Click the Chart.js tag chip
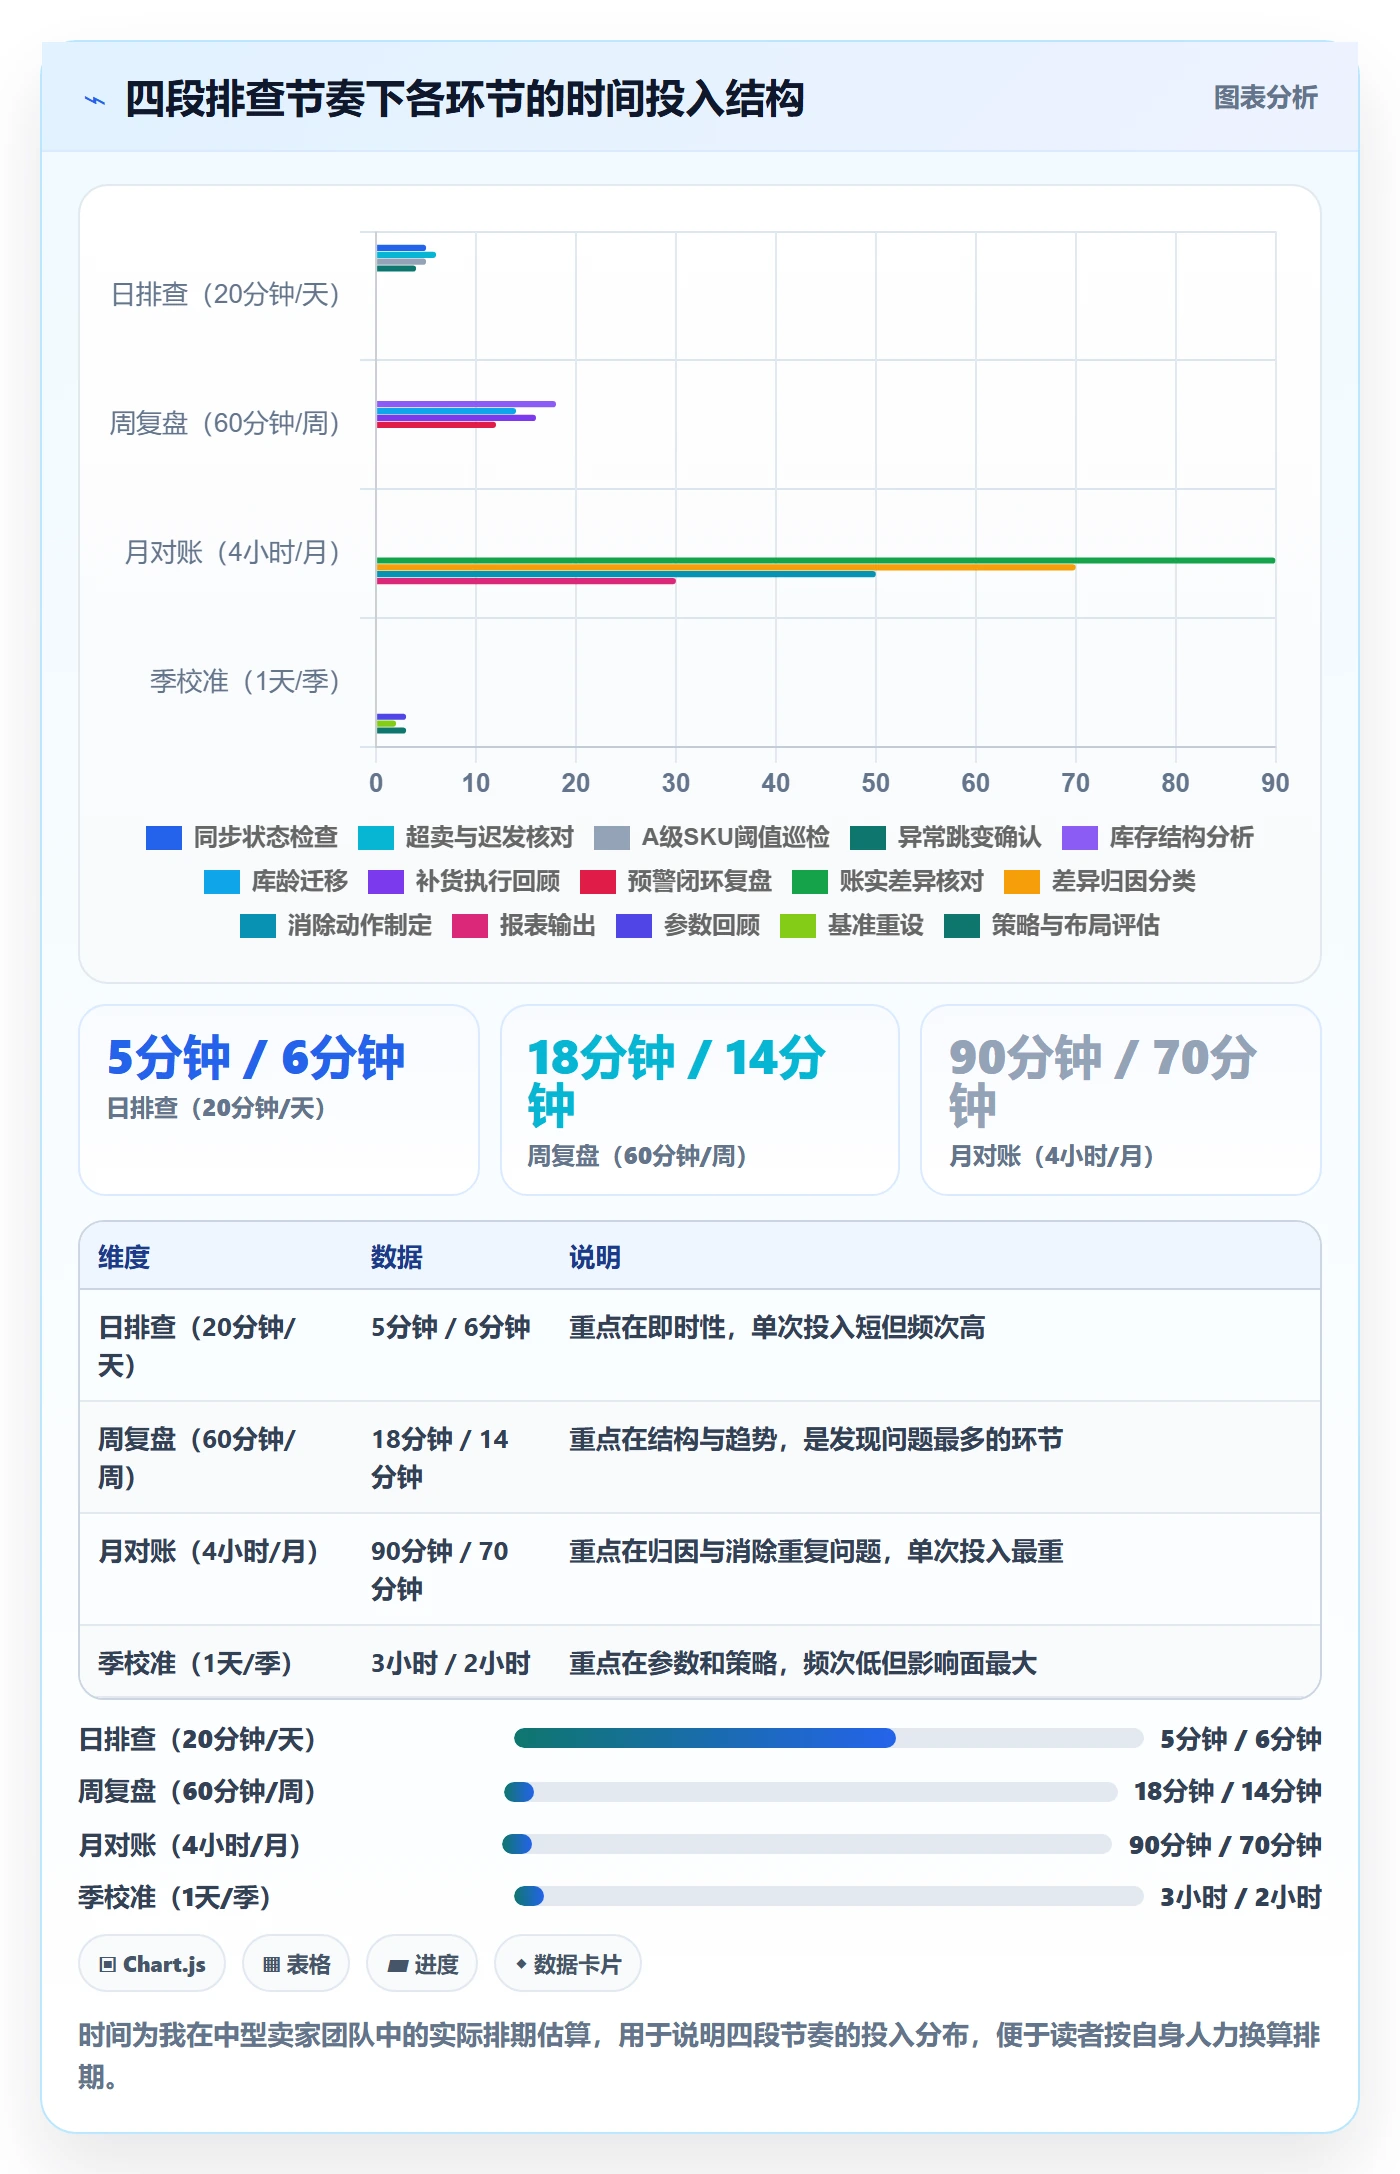 [x=152, y=1964]
